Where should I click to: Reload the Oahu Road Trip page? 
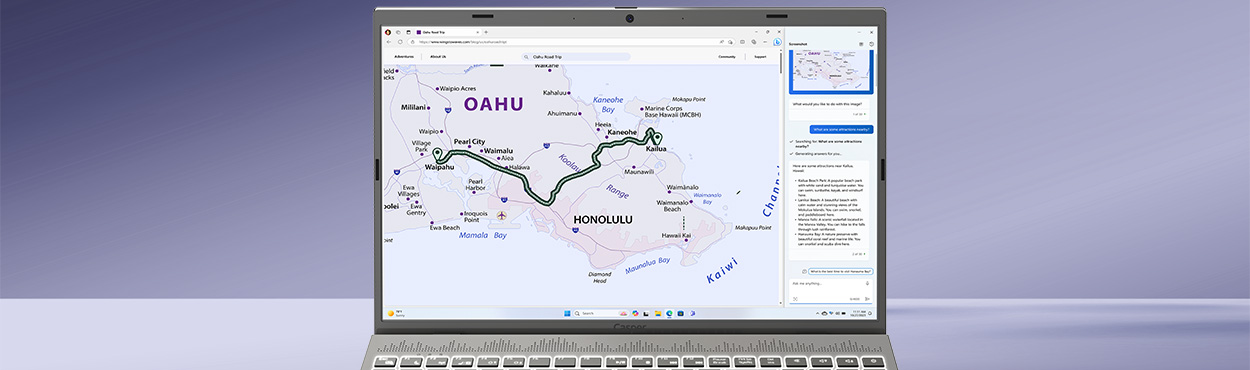pyautogui.click(x=400, y=42)
